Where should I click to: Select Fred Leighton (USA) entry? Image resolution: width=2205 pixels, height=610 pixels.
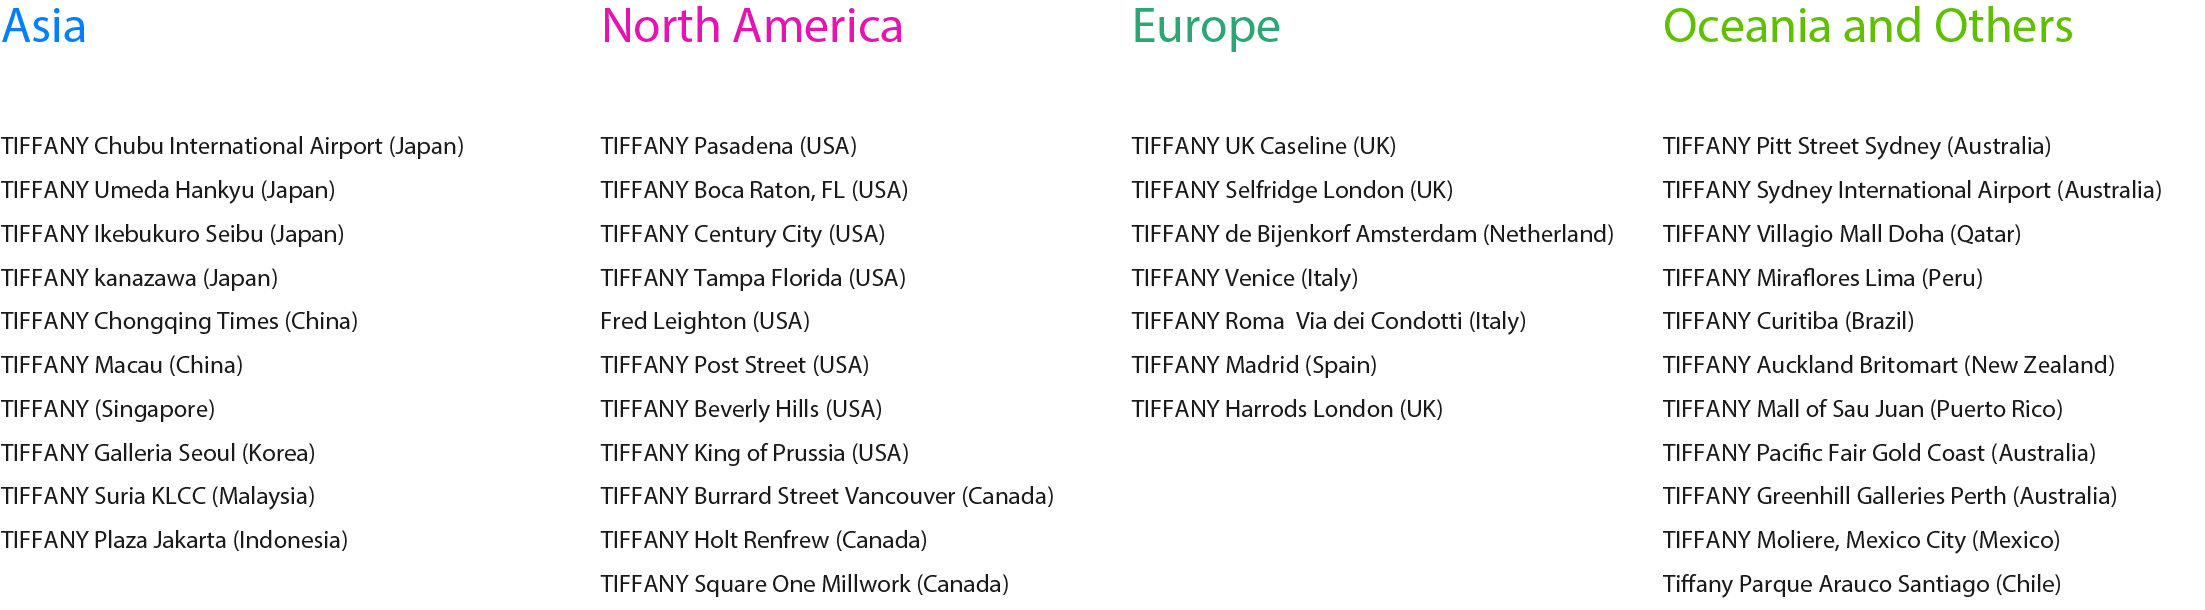[x=705, y=321]
